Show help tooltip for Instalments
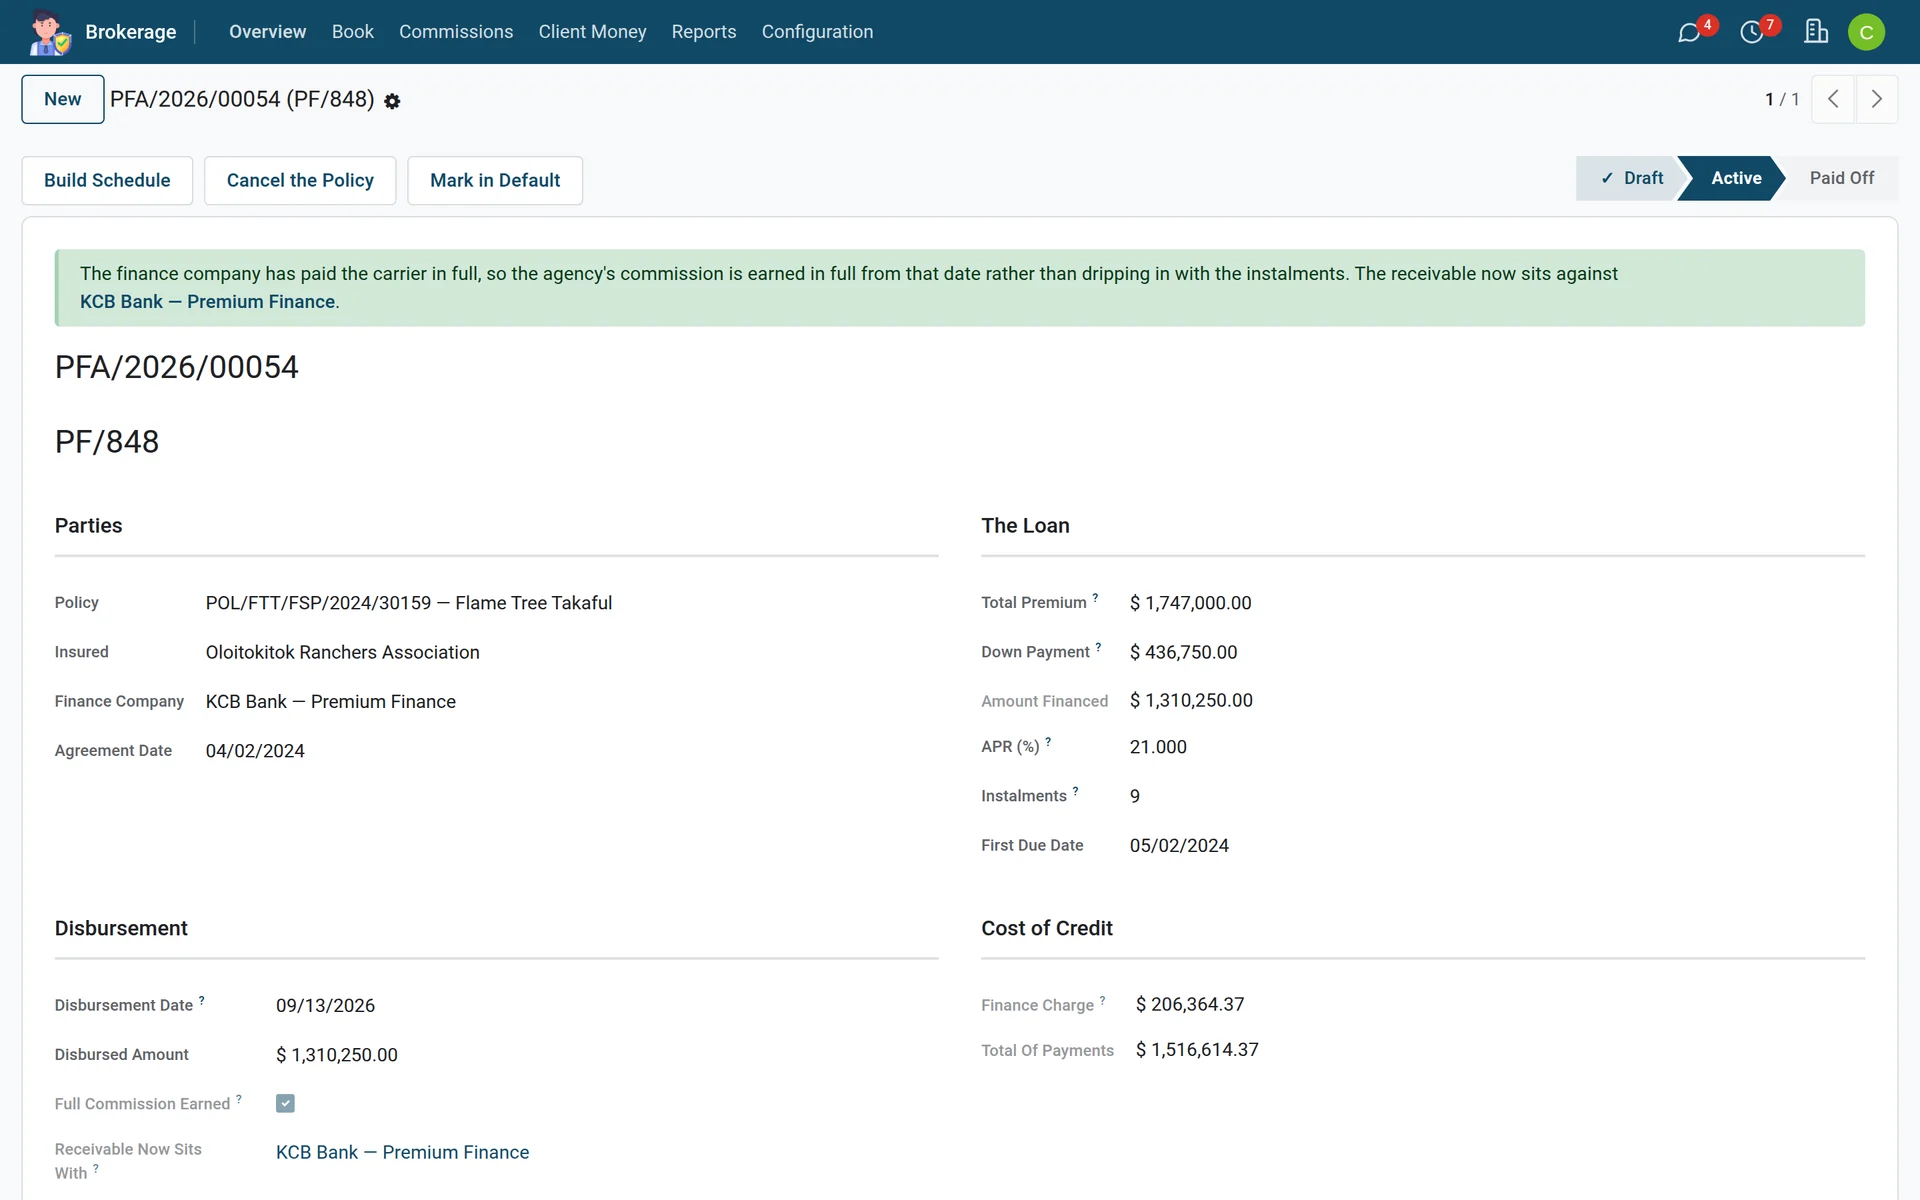 (1076, 791)
